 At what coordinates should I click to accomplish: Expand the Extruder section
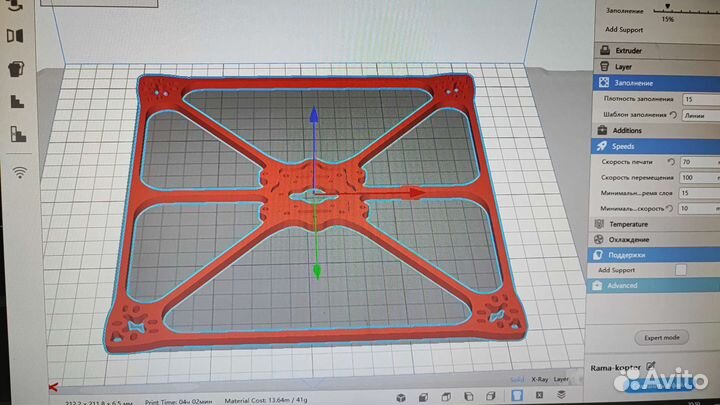[x=658, y=51]
